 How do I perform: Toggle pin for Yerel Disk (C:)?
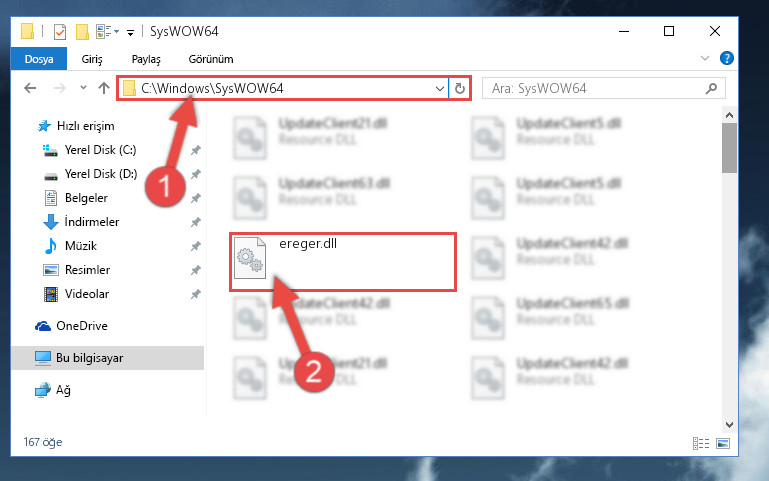pyautogui.click(x=195, y=150)
